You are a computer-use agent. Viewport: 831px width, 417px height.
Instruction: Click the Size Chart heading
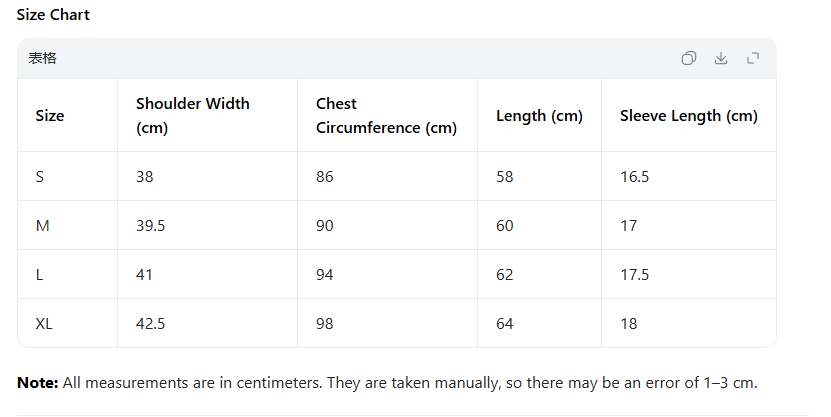pos(53,16)
